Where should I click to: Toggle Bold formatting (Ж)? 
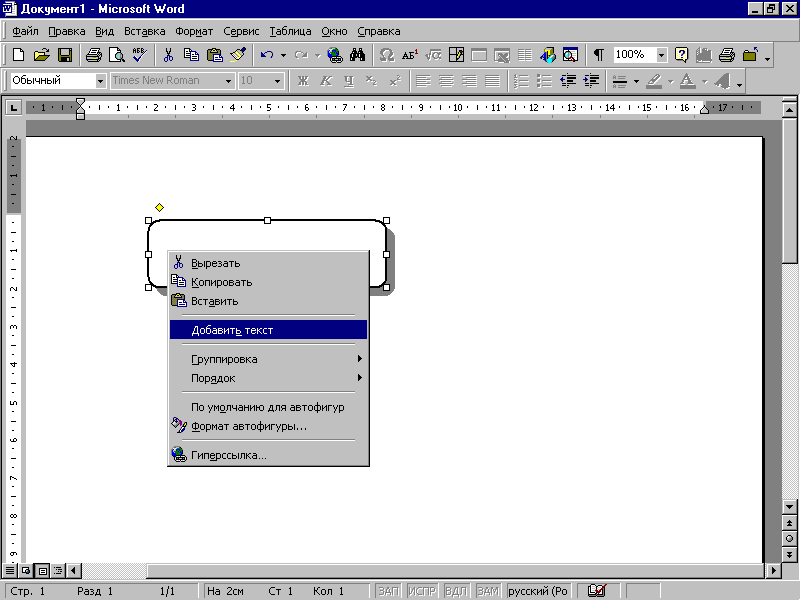[303, 81]
